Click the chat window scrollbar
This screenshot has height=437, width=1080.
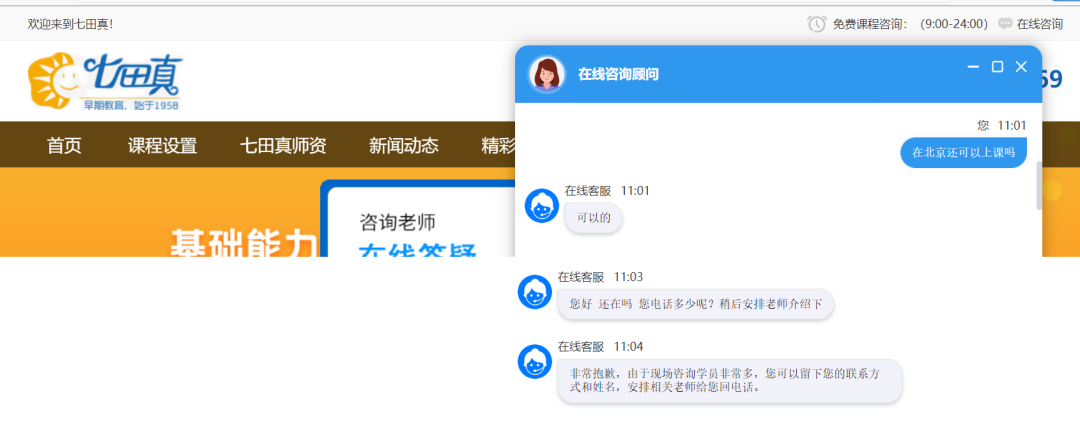(1038, 185)
